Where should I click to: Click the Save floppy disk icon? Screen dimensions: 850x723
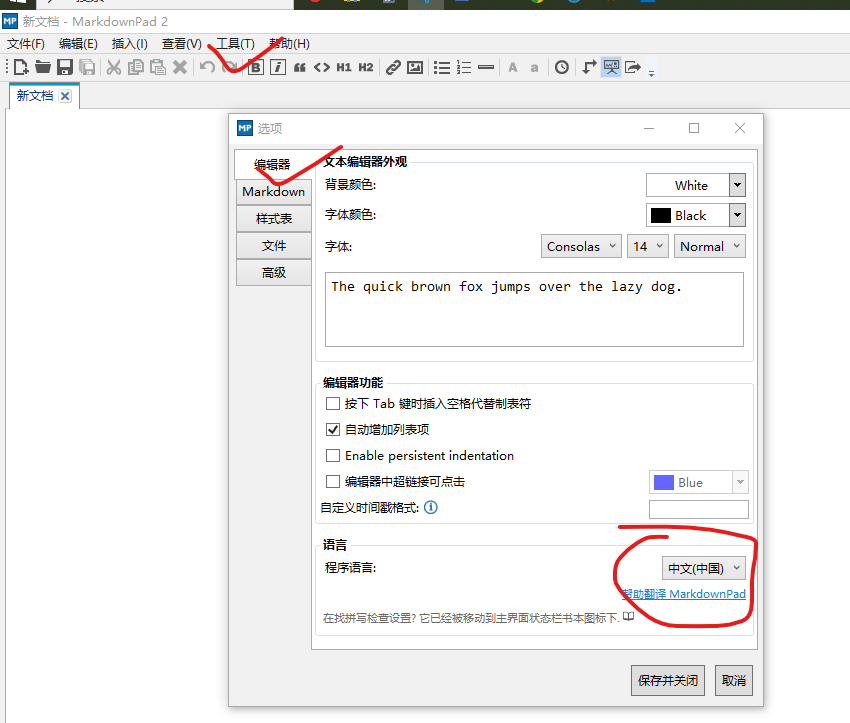click(65, 67)
